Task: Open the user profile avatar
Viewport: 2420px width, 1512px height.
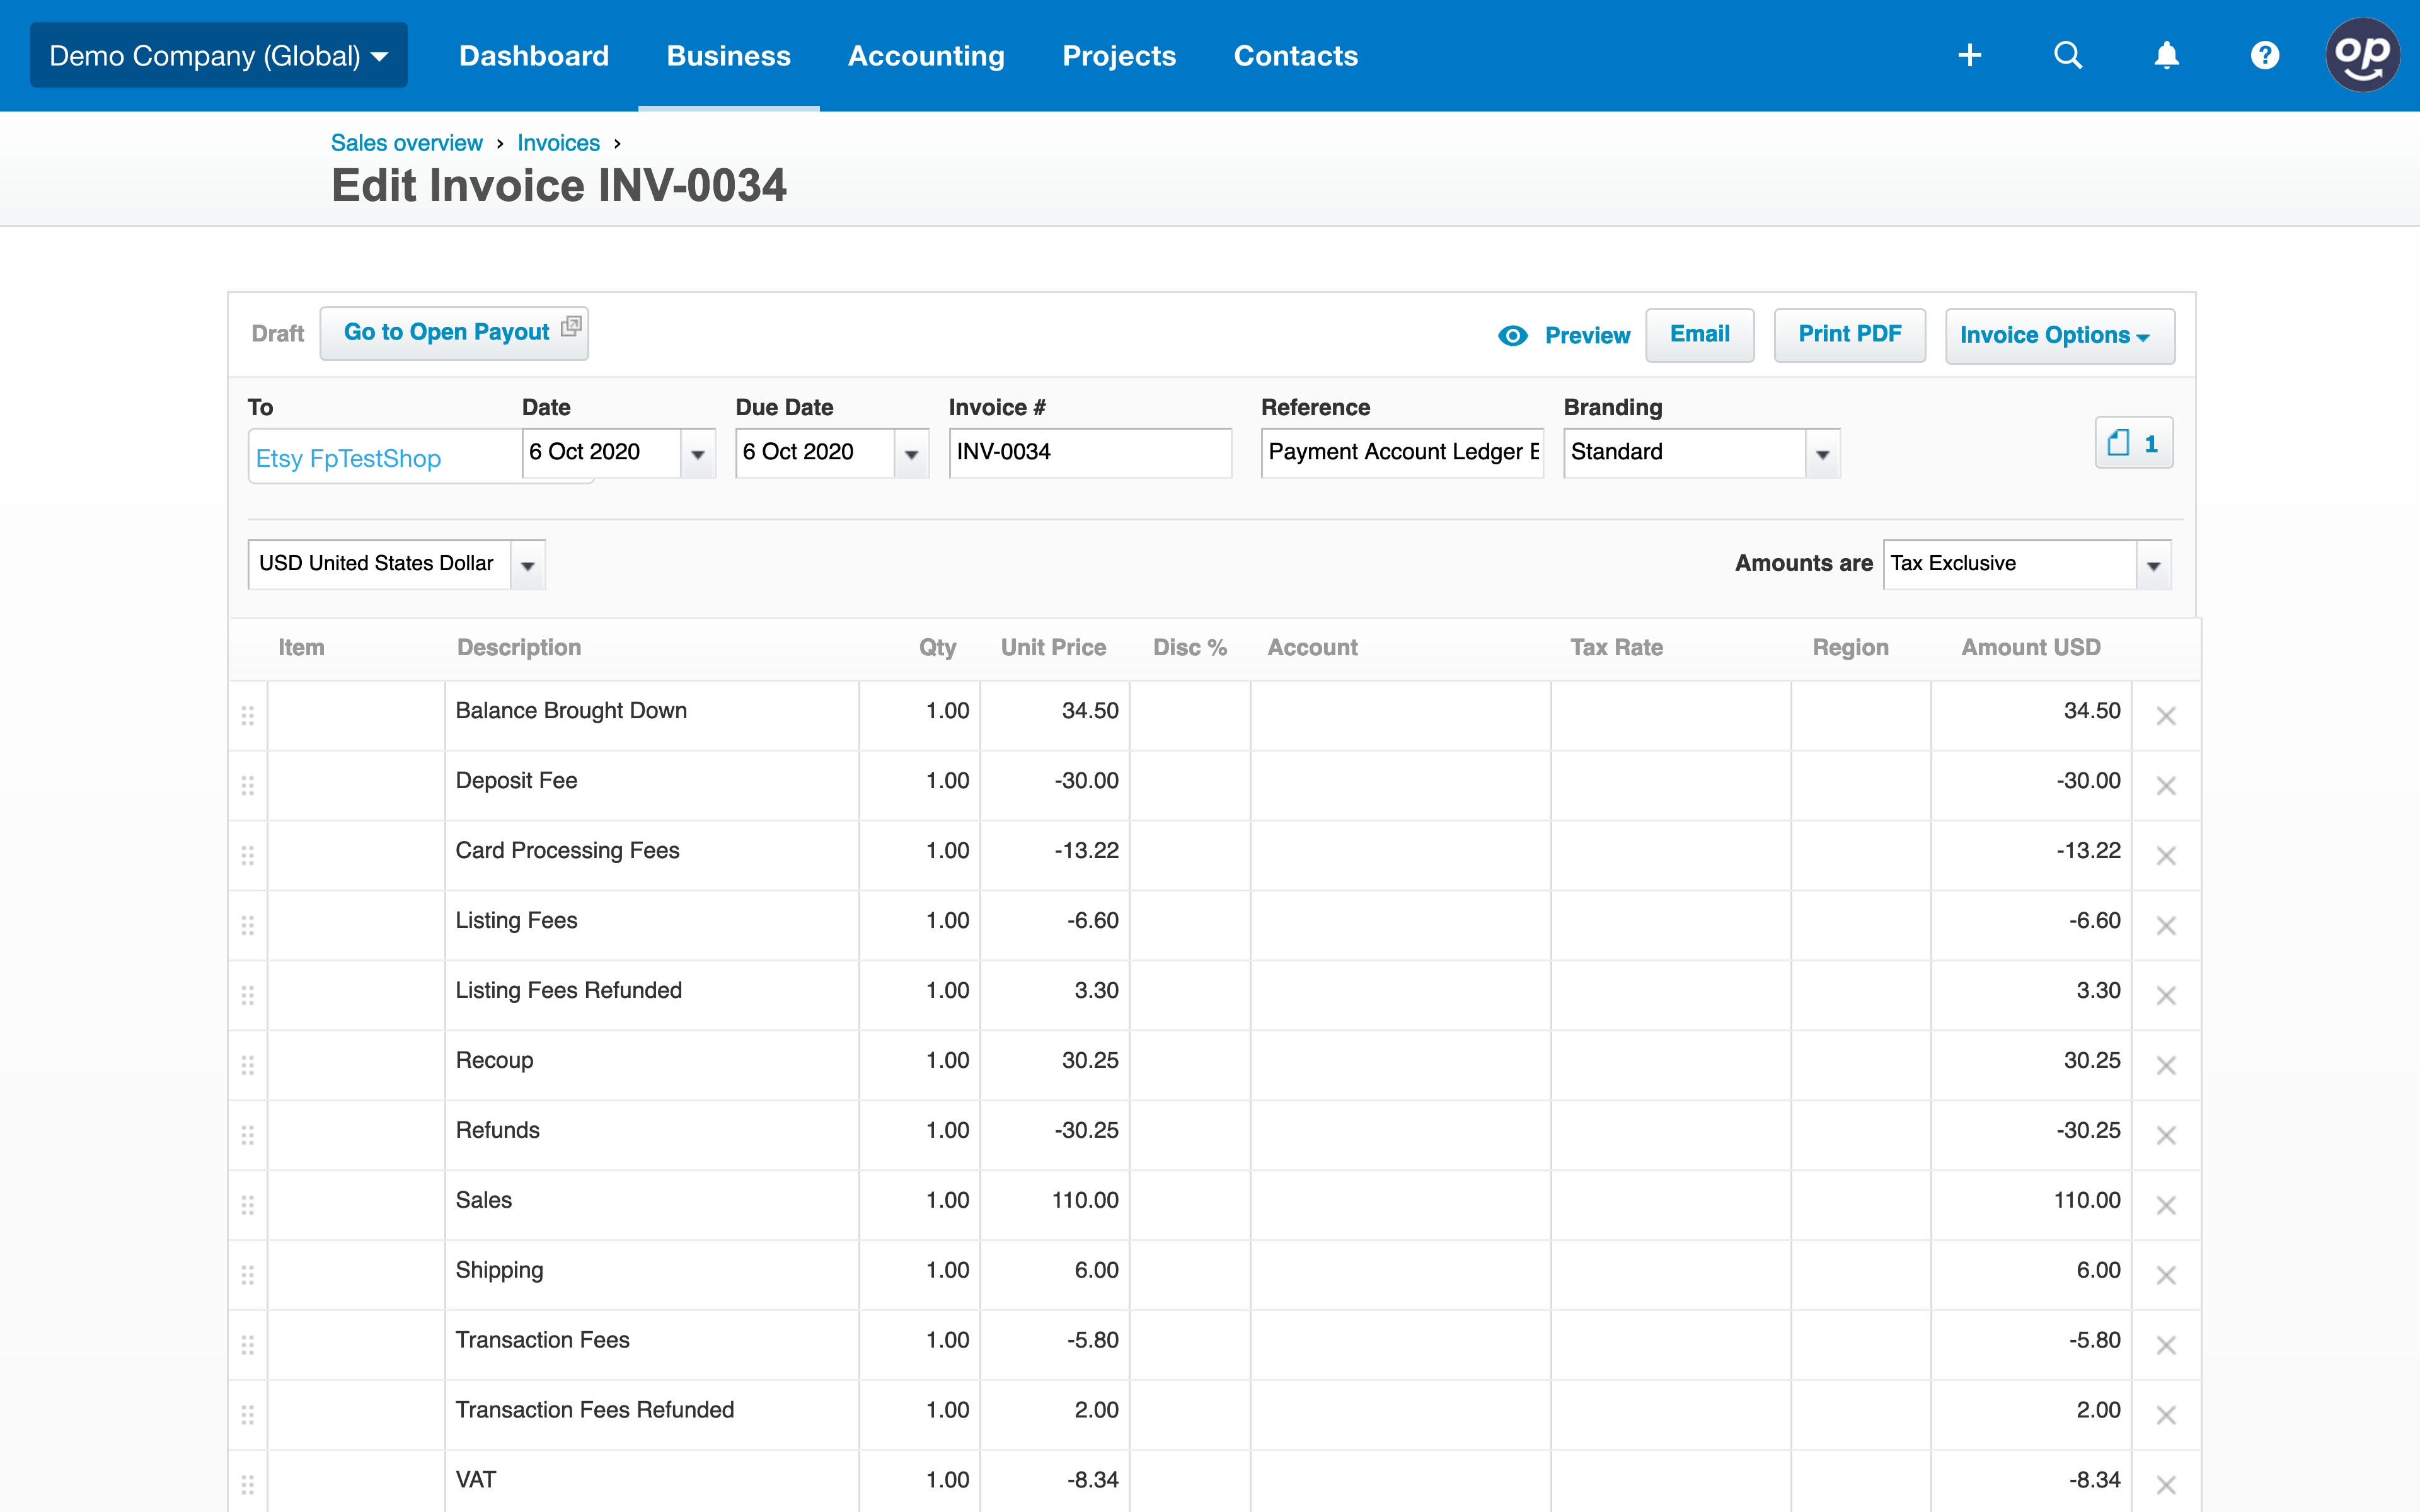Action: click(x=2362, y=55)
